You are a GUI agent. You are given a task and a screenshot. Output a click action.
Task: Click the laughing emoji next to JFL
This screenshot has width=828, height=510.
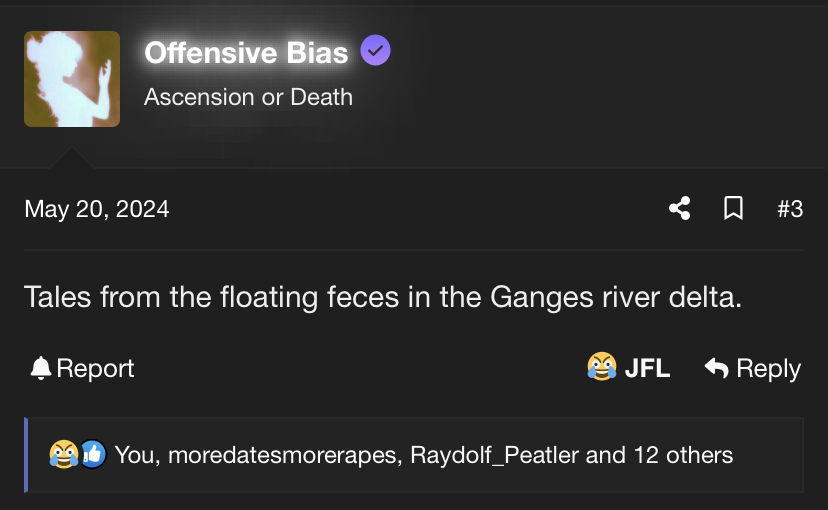coord(601,368)
